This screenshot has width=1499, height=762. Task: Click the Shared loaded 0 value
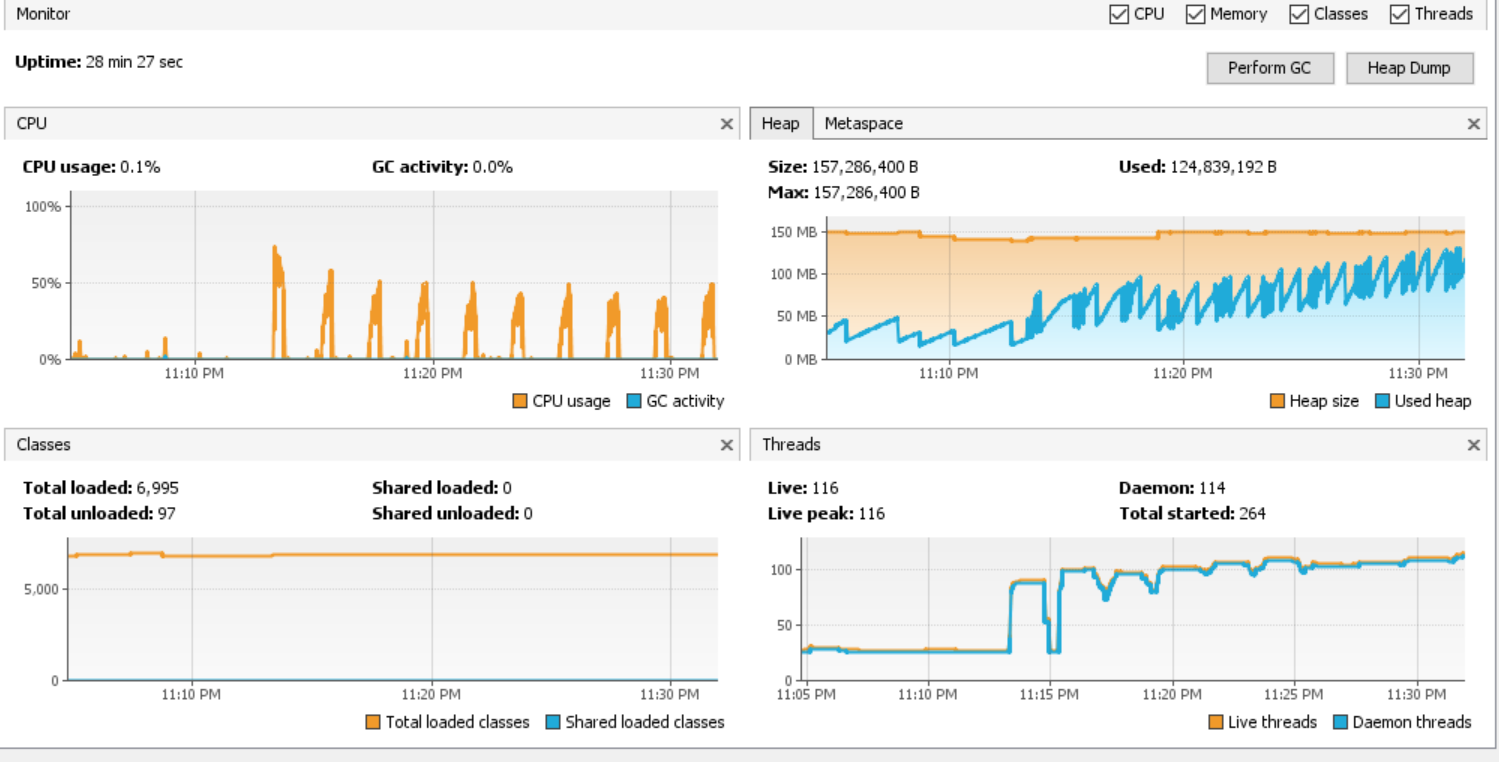point(507,488)
